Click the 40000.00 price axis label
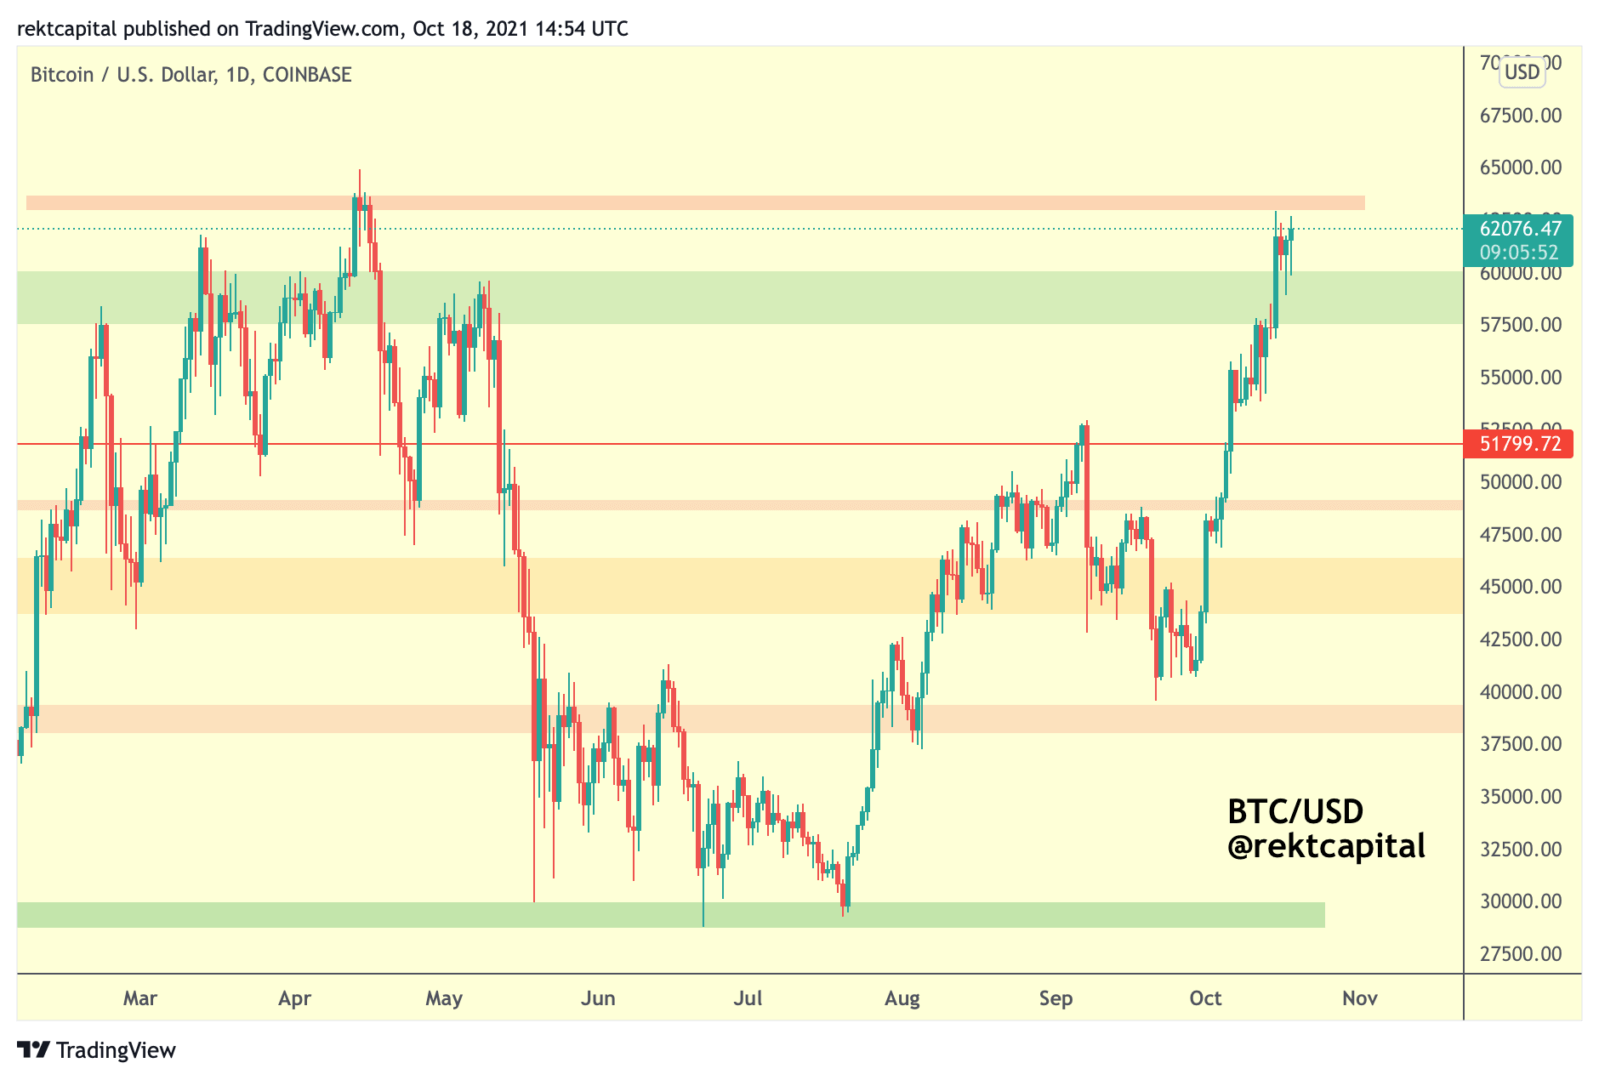The height and width of the screenshot is (1080, 1599). [x=1520, y=691]
